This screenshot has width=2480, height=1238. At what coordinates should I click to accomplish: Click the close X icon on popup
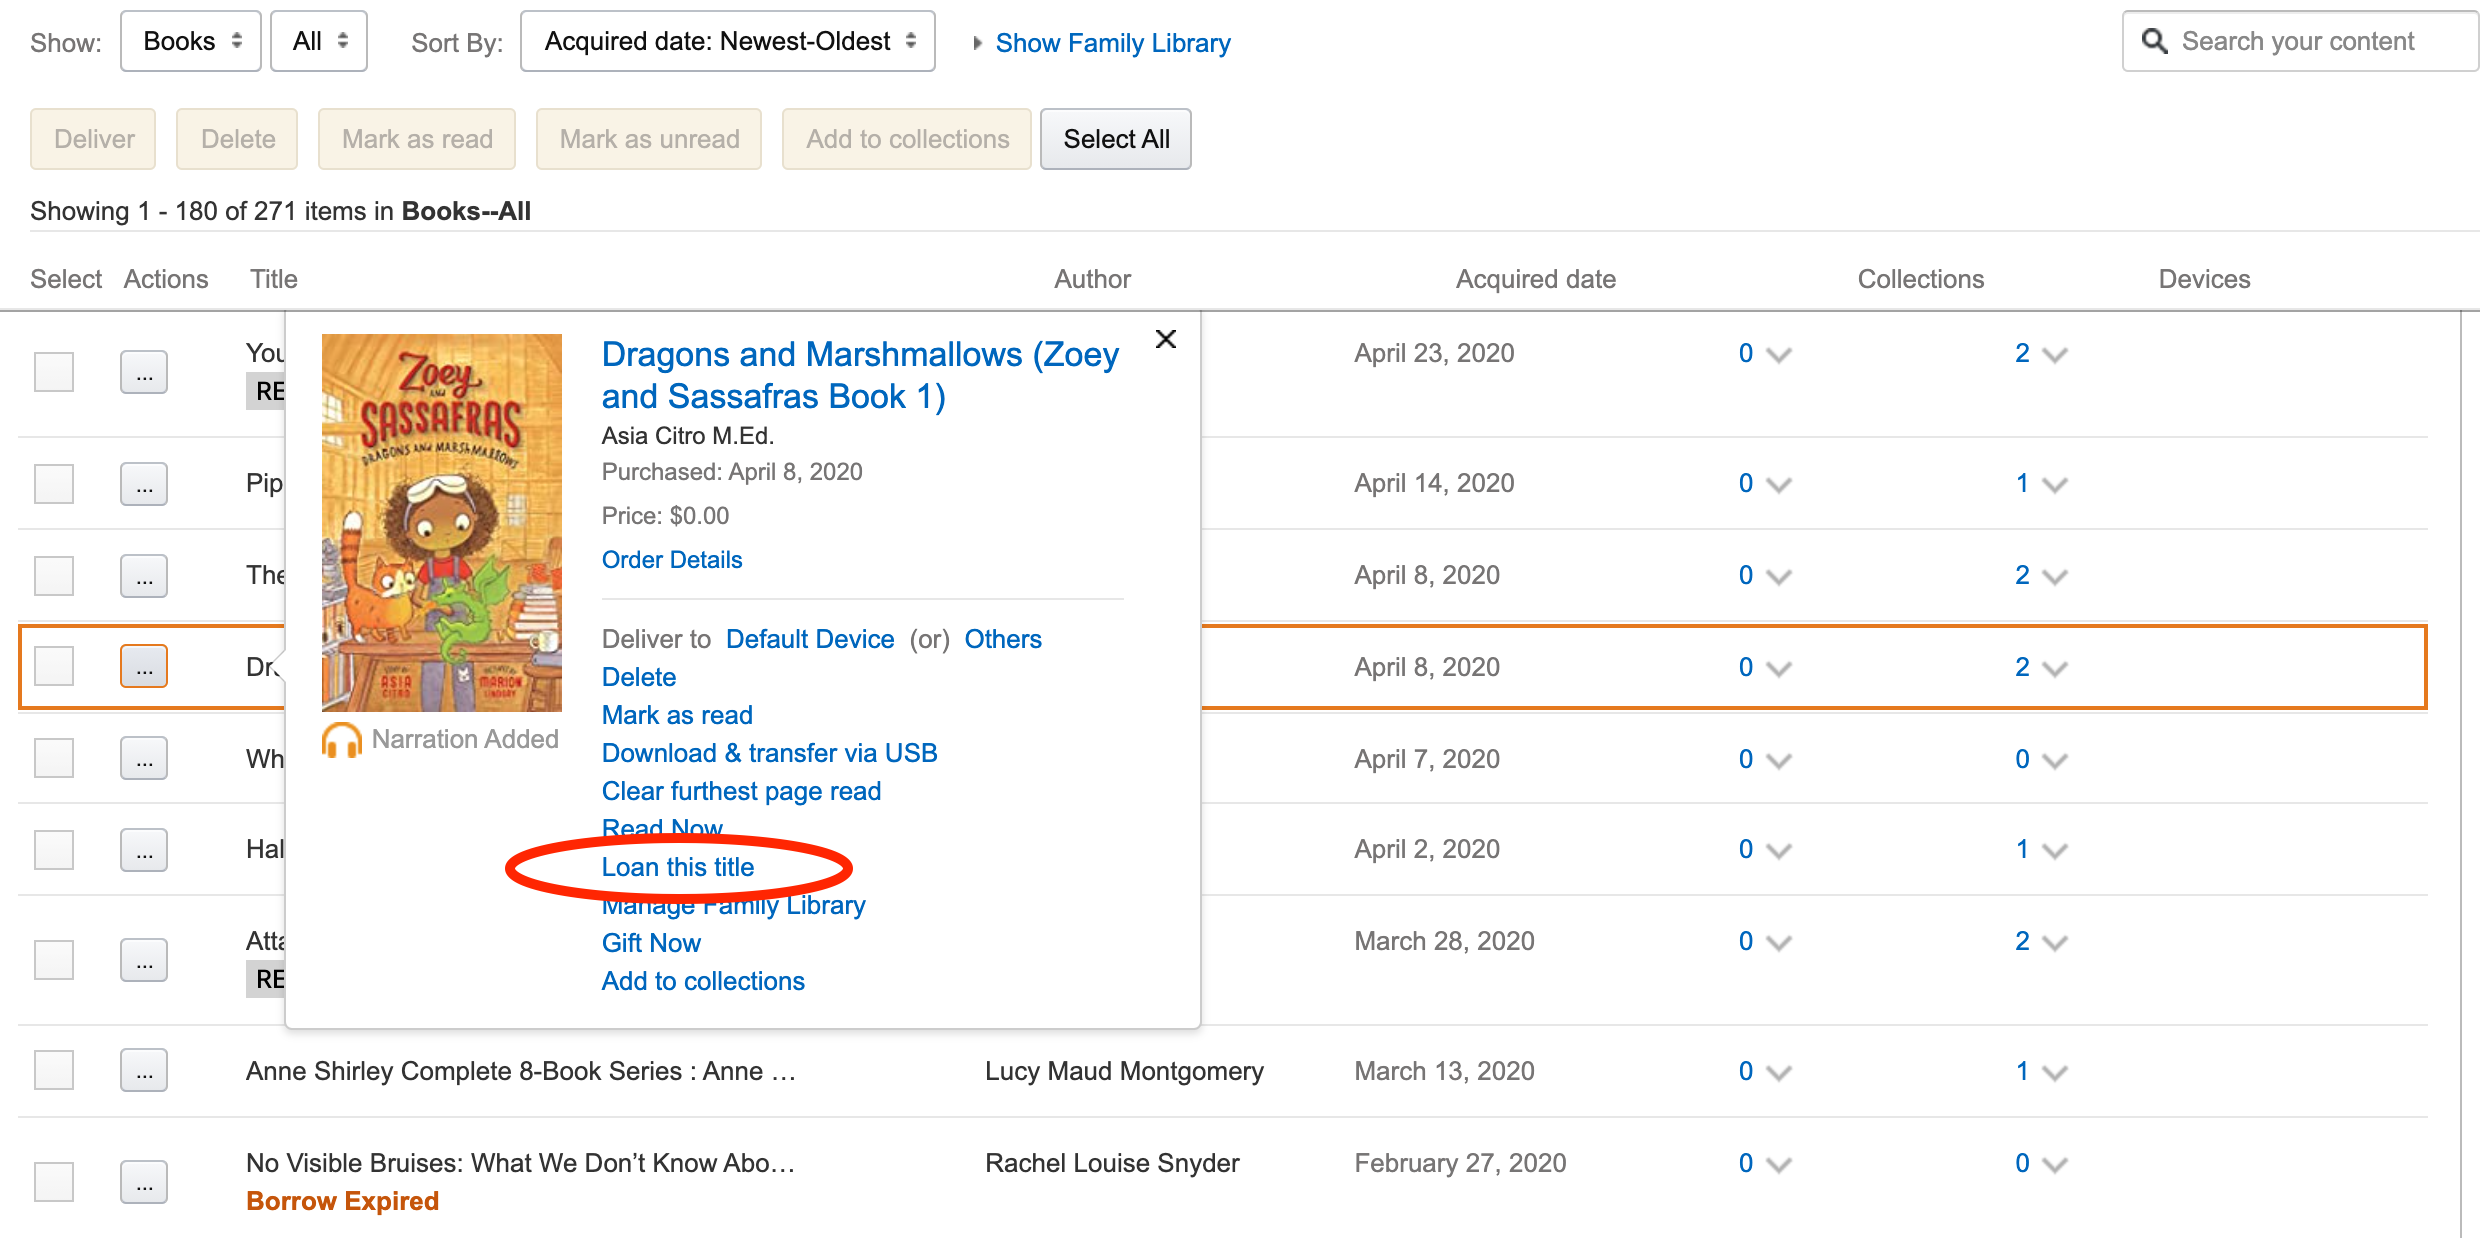[1166, 338]
